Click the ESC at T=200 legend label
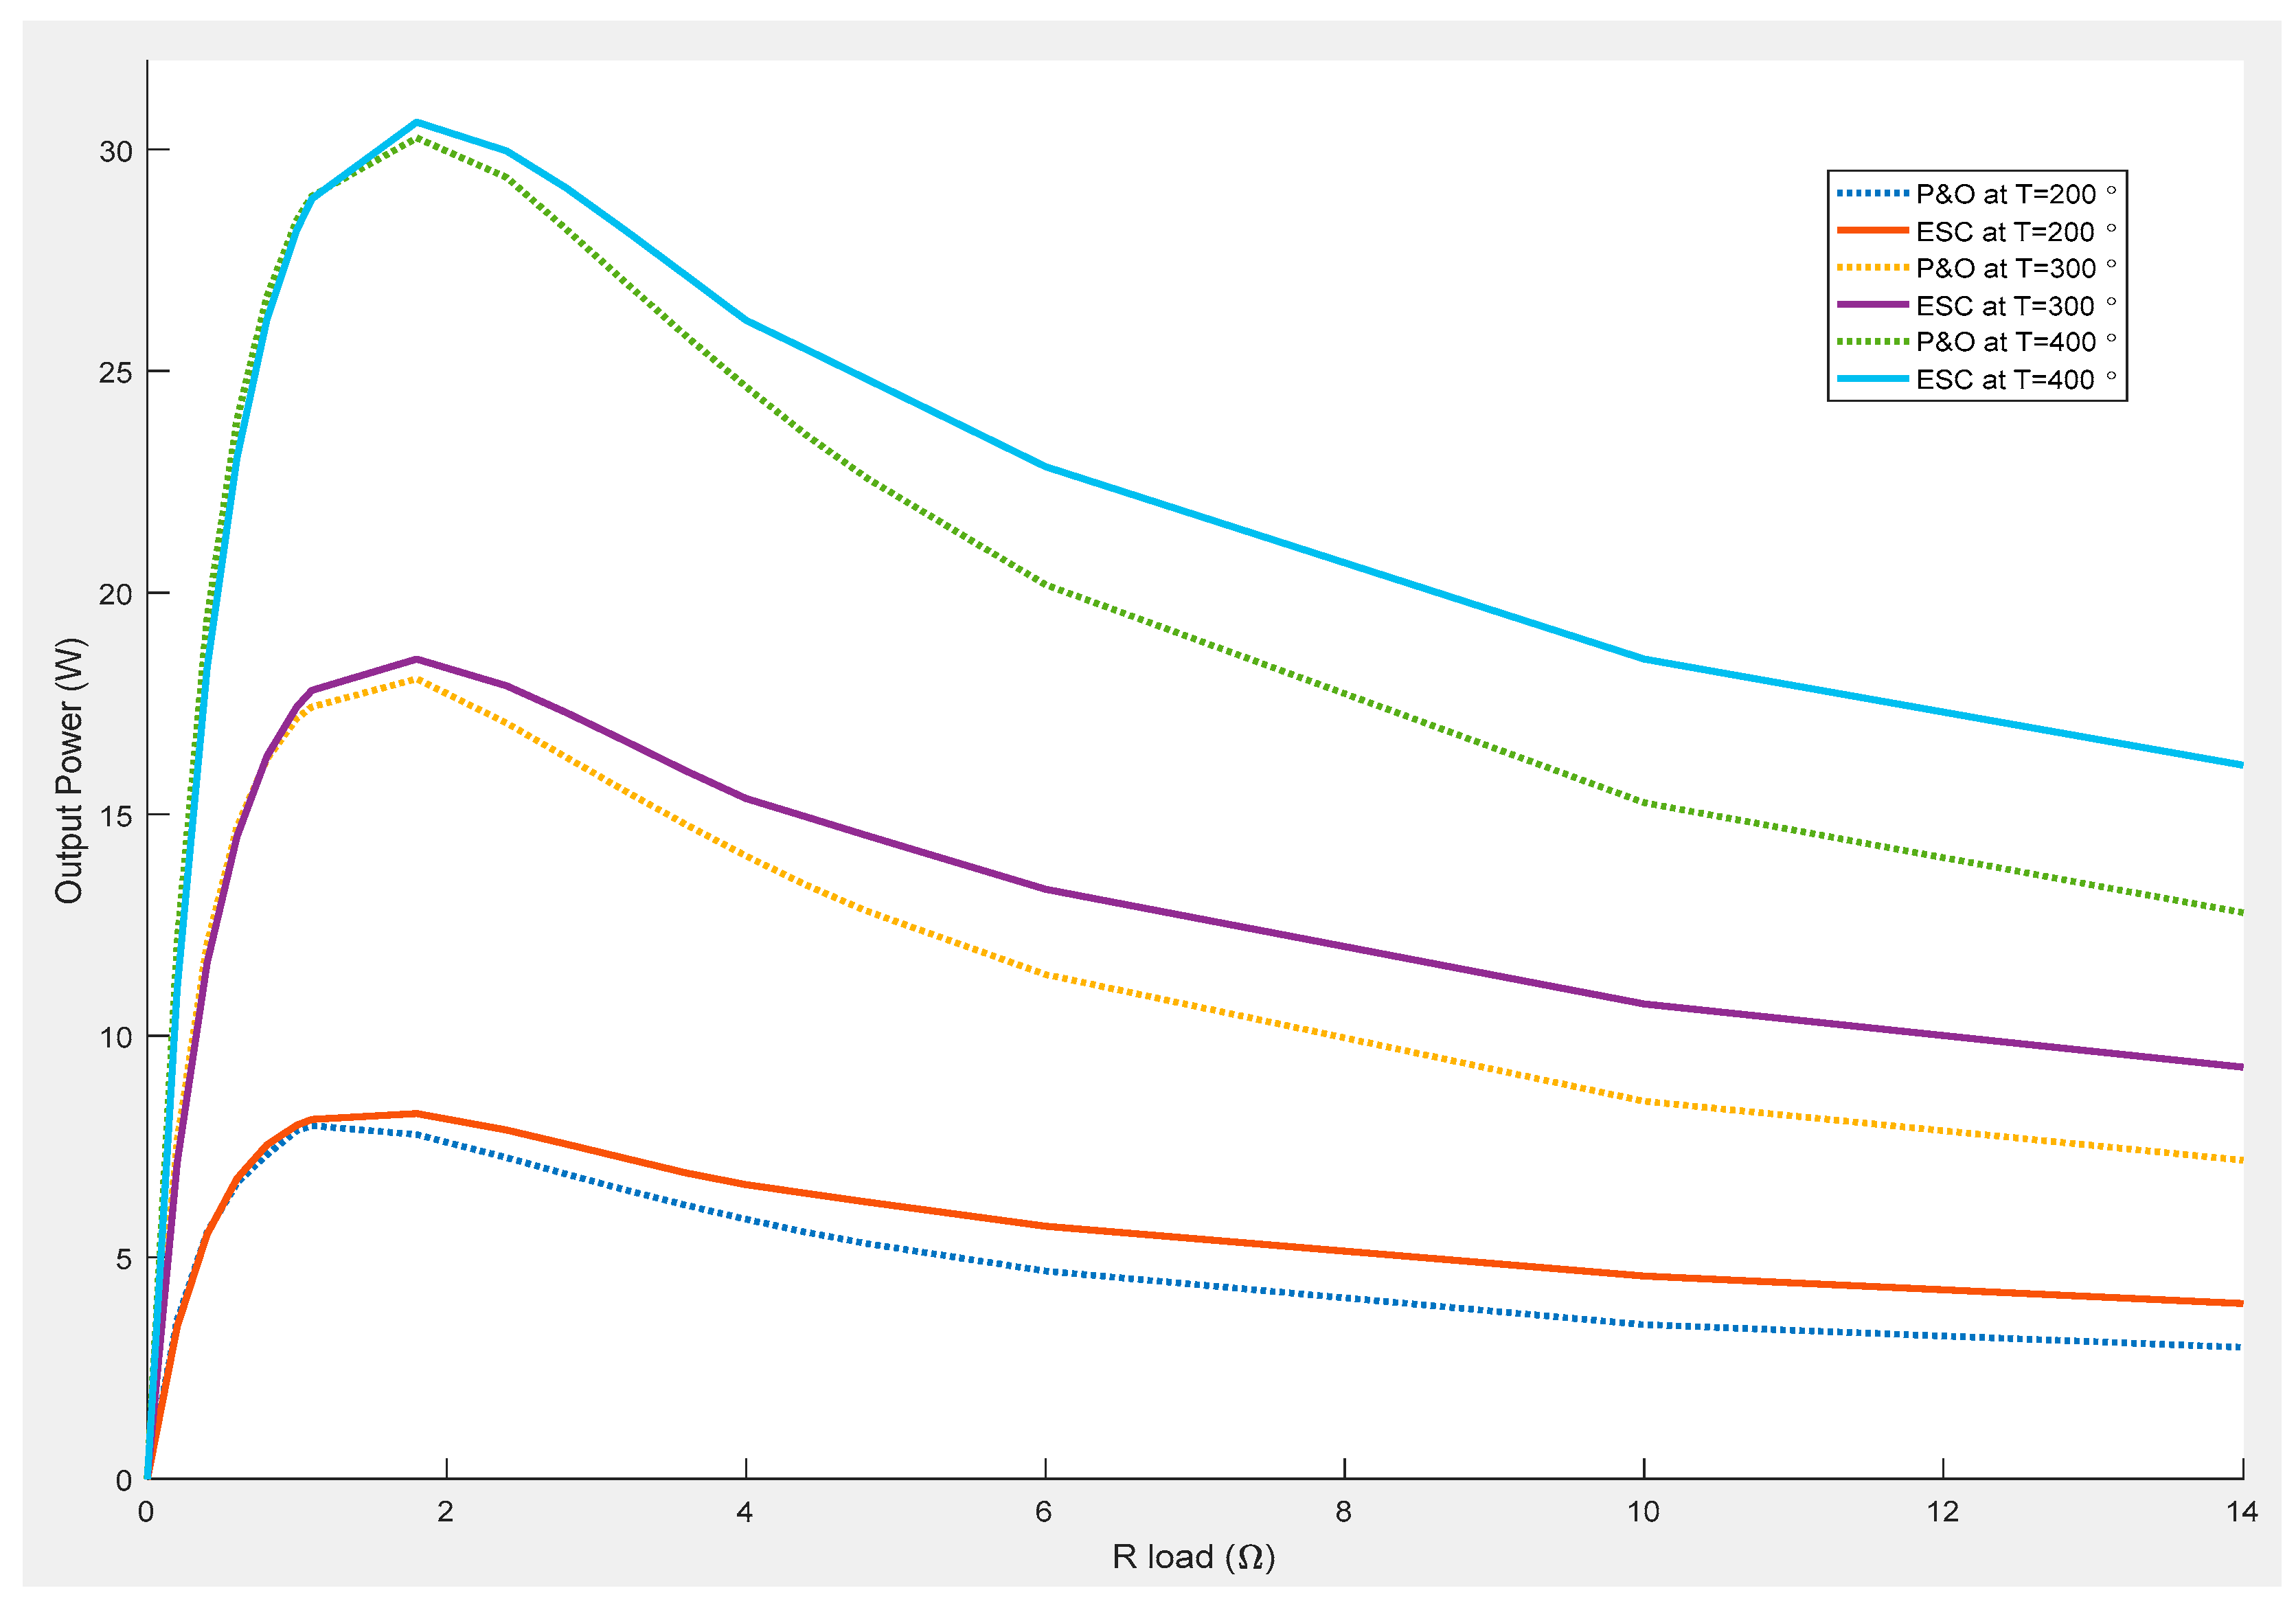Image resolution: width=2296 pixels, height=1610 pixels. coord(2004,232)
